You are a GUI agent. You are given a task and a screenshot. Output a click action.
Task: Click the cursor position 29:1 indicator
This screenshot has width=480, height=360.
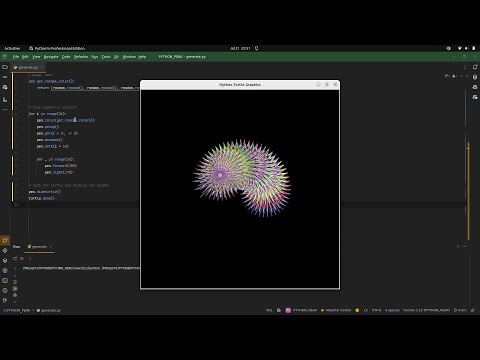pos(269,310)
